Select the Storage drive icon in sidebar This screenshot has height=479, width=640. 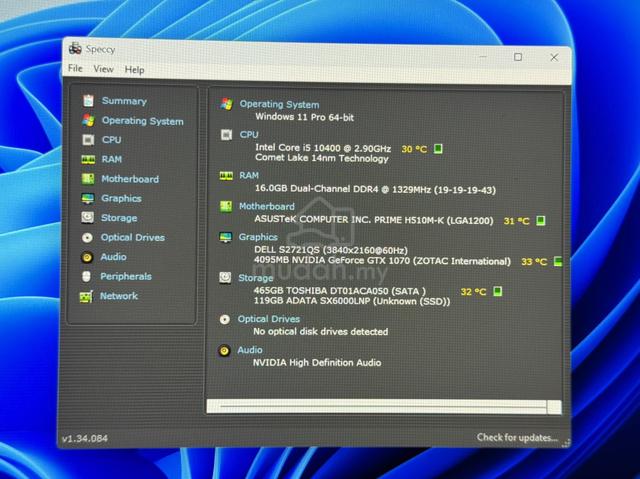(87, 217)
